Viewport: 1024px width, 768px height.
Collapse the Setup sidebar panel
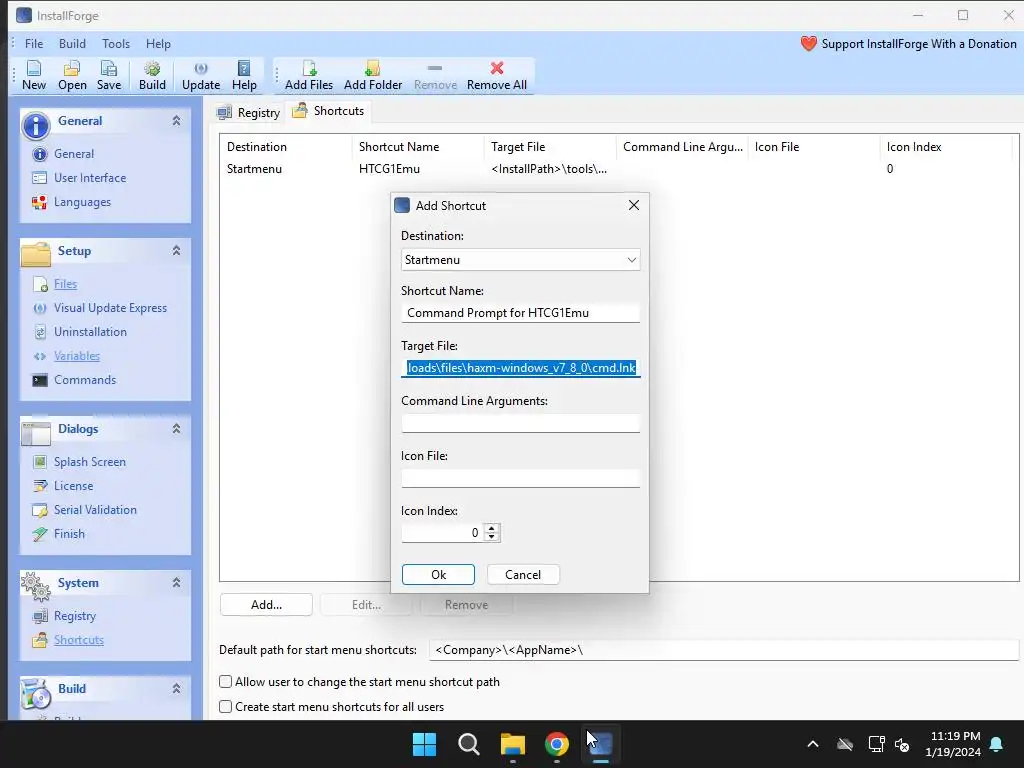tap(176, 251)
